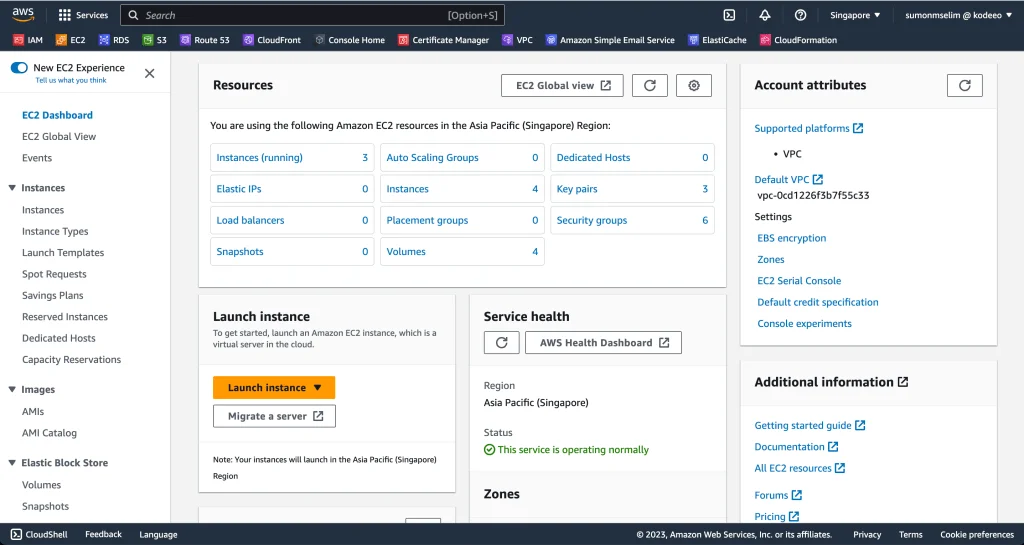
Task: Refresh the Account attributes panel
Action: click(965, 86)
